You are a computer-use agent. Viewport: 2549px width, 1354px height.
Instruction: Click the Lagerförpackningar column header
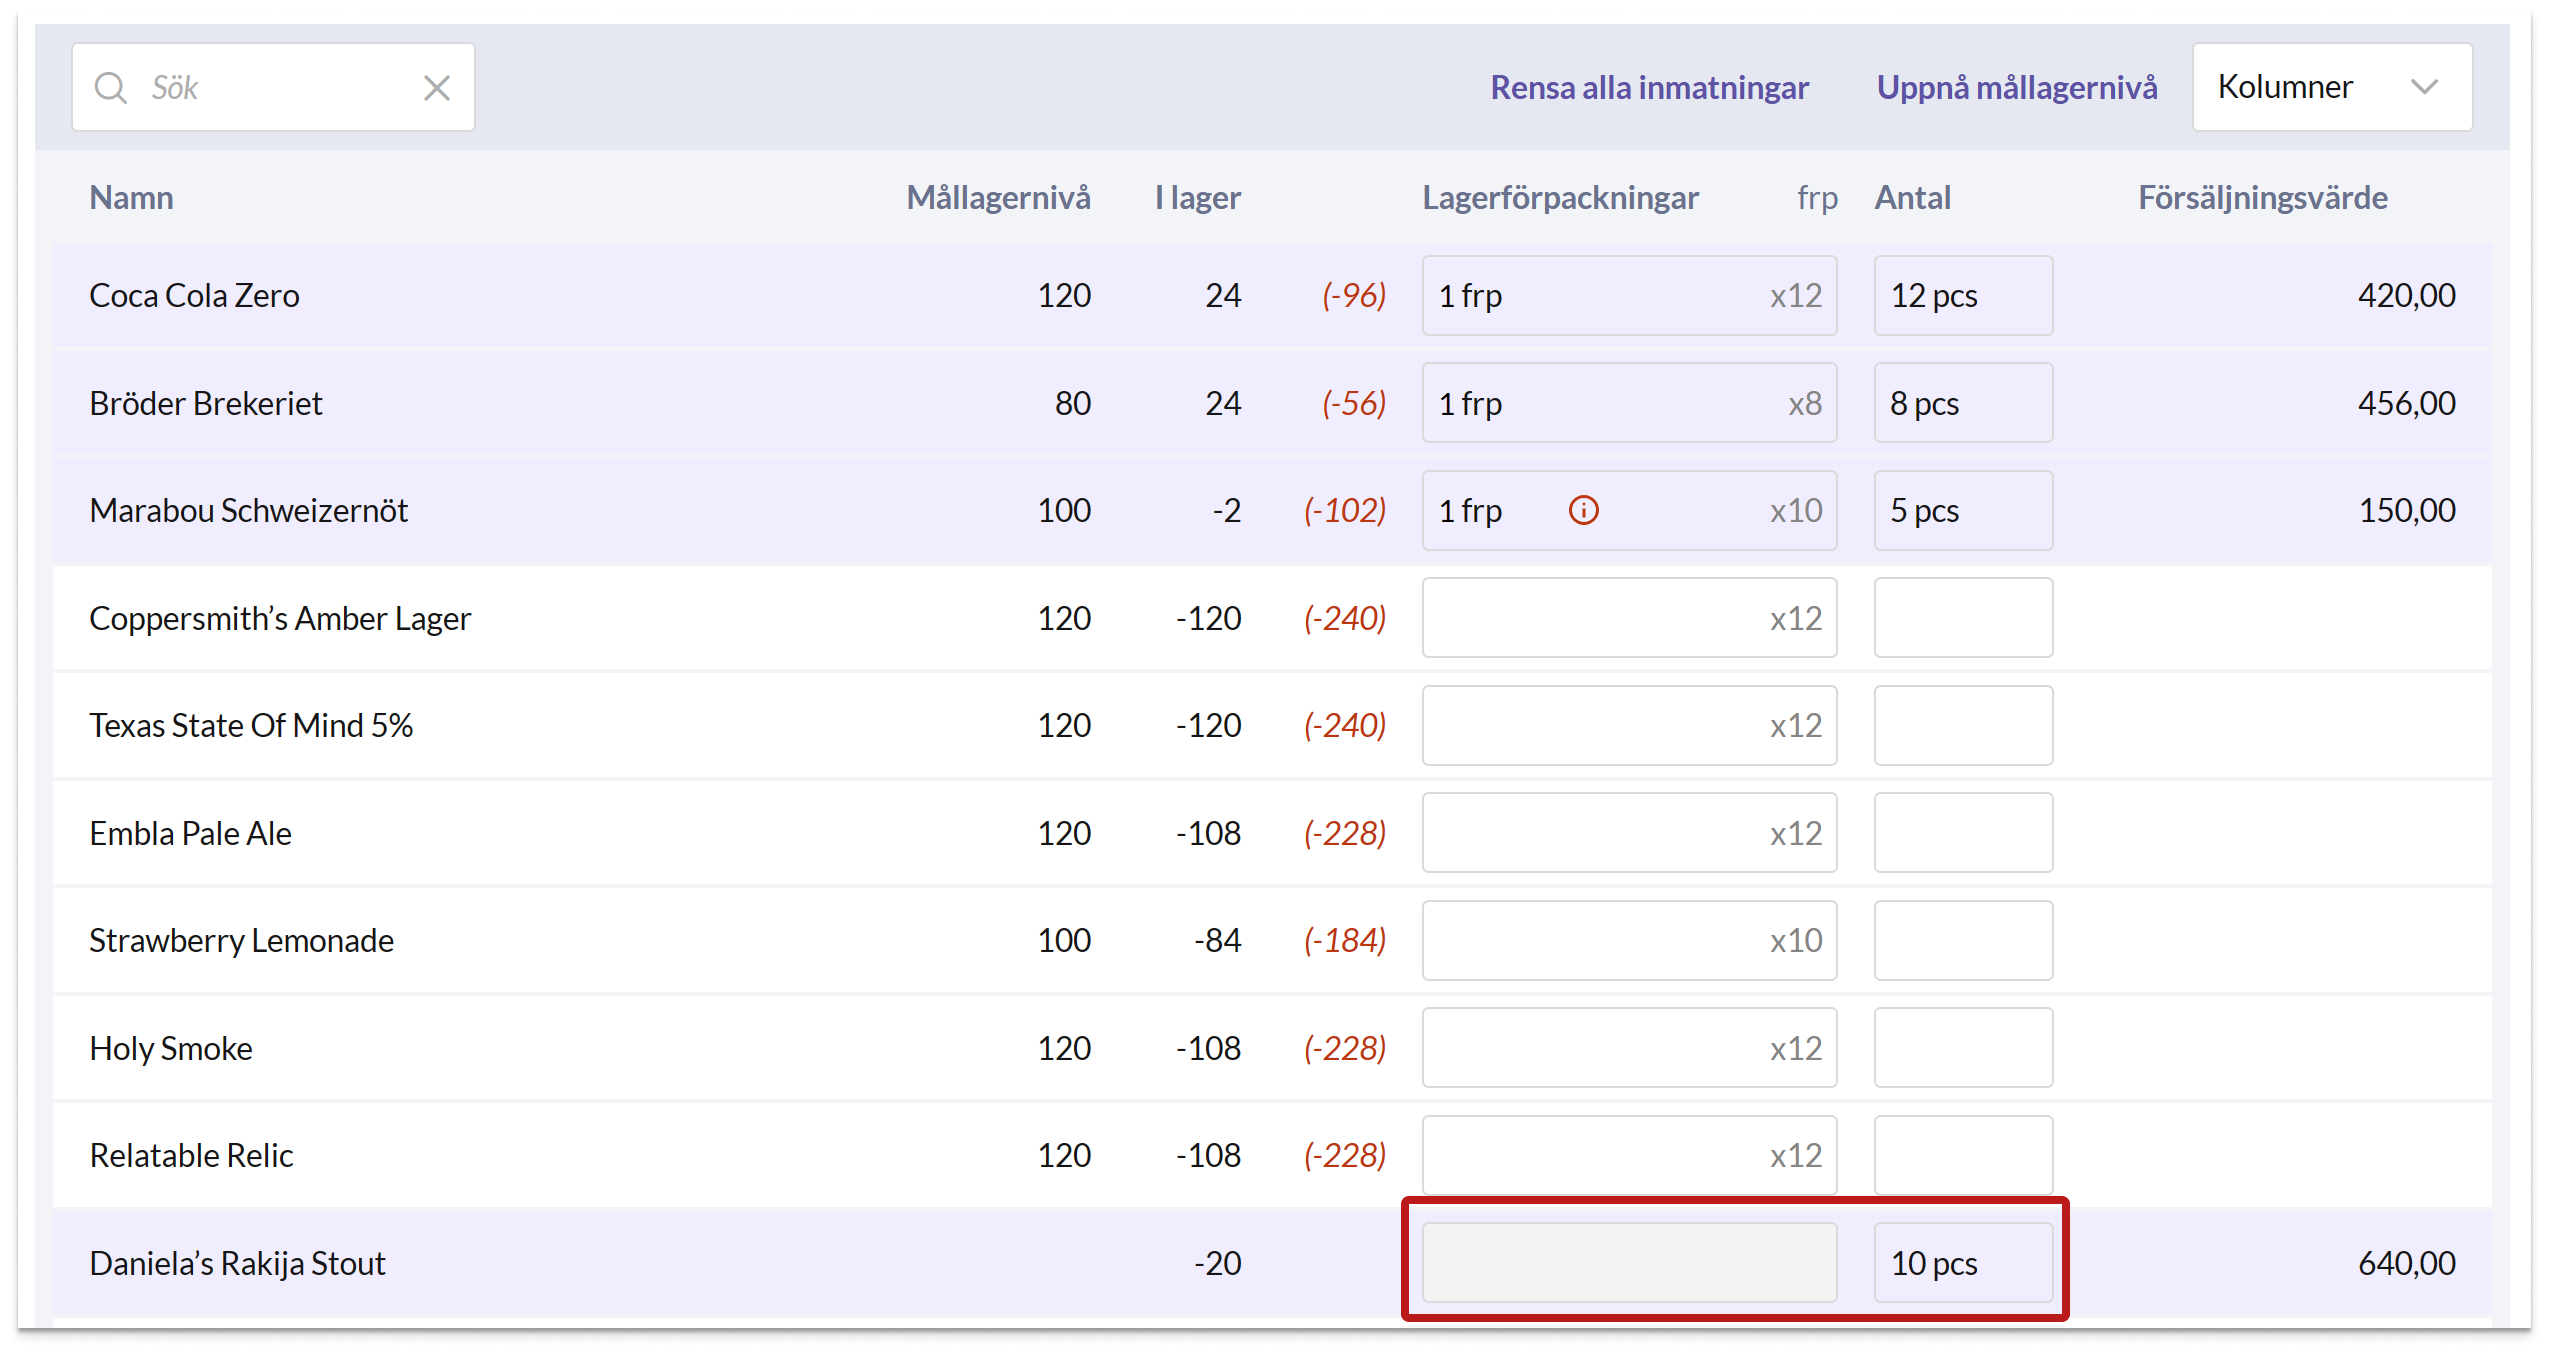pos(1560,197)
